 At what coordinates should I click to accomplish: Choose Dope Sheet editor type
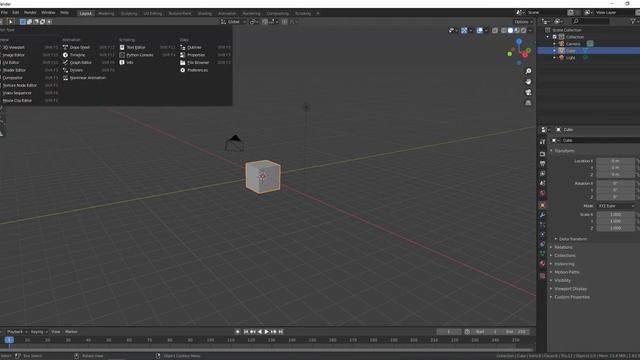click(x=80, y=47)
